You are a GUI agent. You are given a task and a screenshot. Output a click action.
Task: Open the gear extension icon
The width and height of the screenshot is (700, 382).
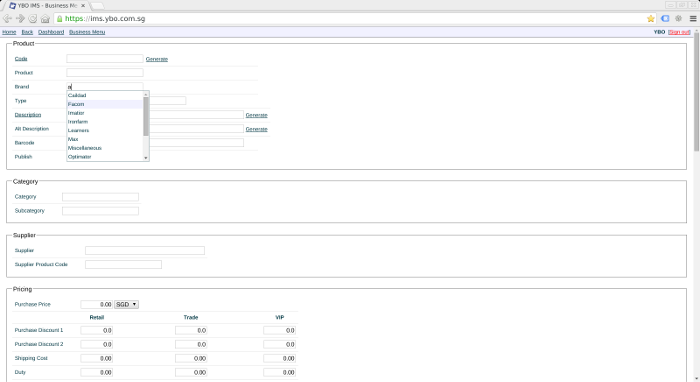point(679,19)
